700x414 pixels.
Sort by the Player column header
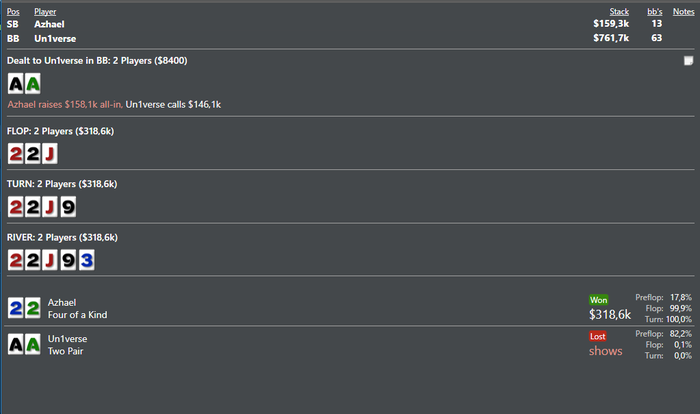45,11
